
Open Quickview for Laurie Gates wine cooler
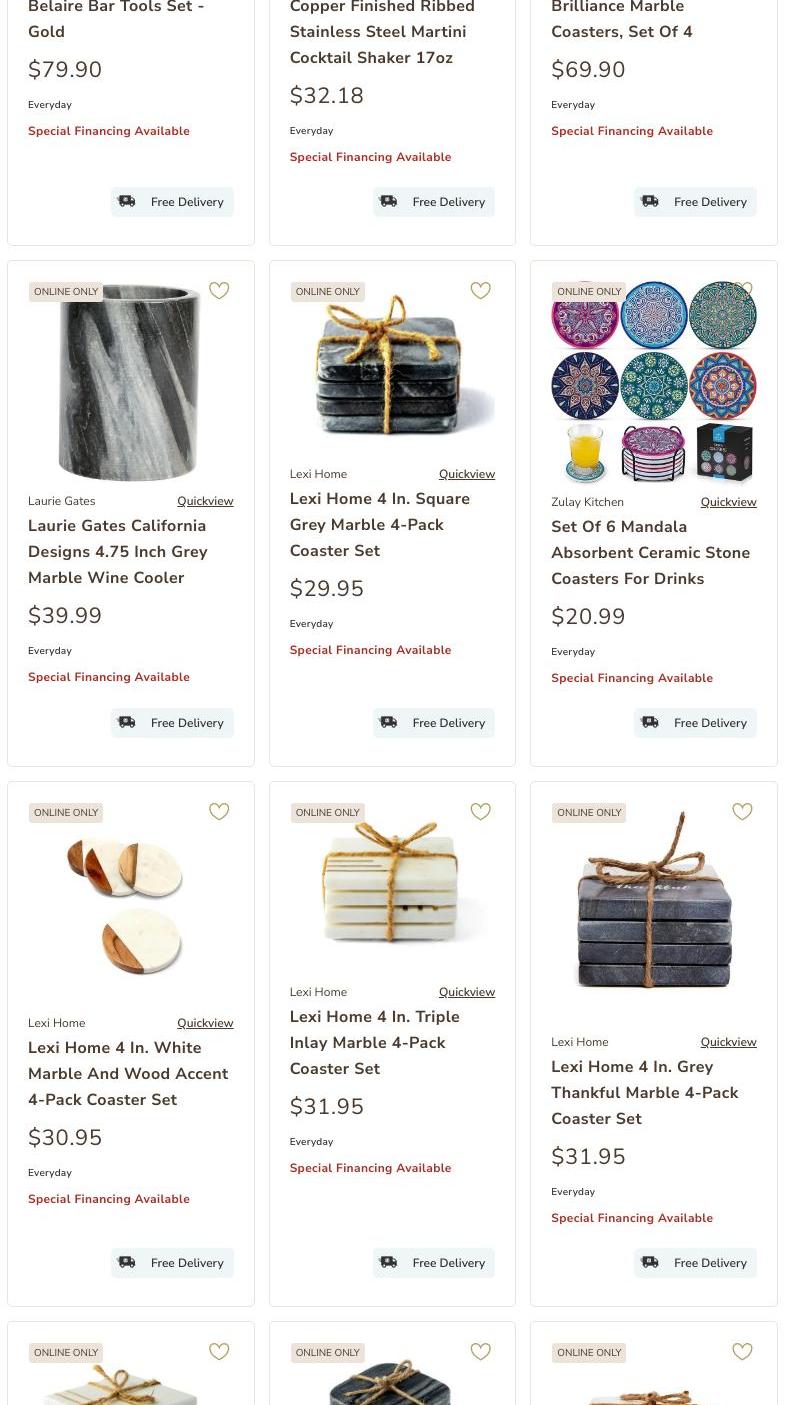[x=205, y=501]
